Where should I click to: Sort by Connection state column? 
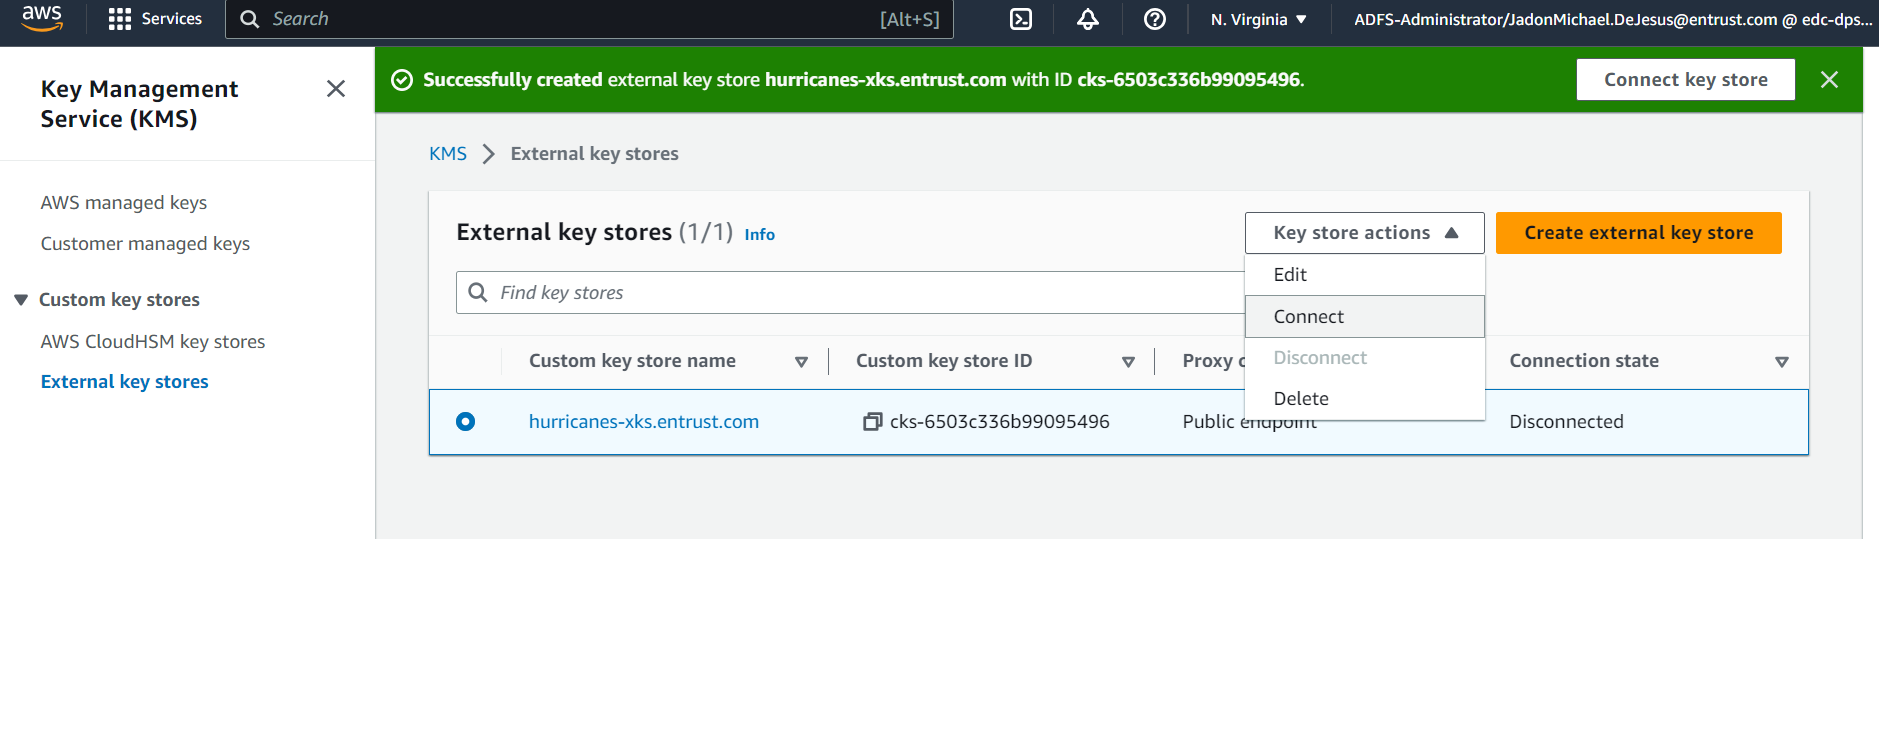(1781, 362)
